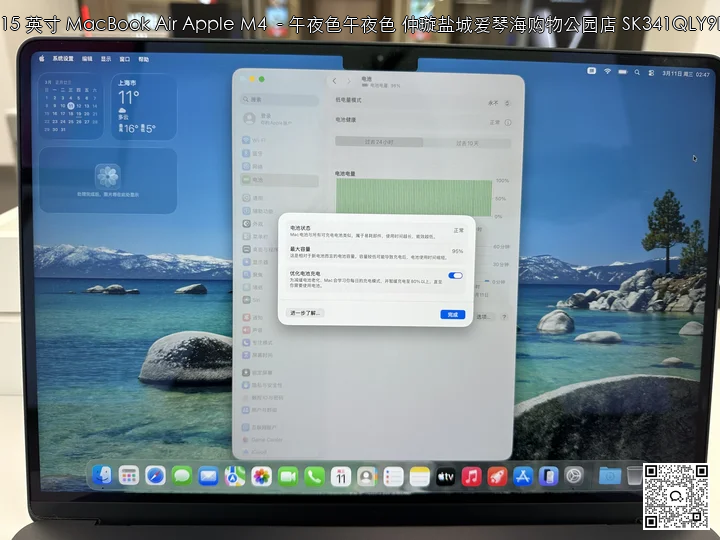This screenshot has height=540, width=720.
Task: Open the red rocket app in Dock
Action: click(x=497, y=477)
